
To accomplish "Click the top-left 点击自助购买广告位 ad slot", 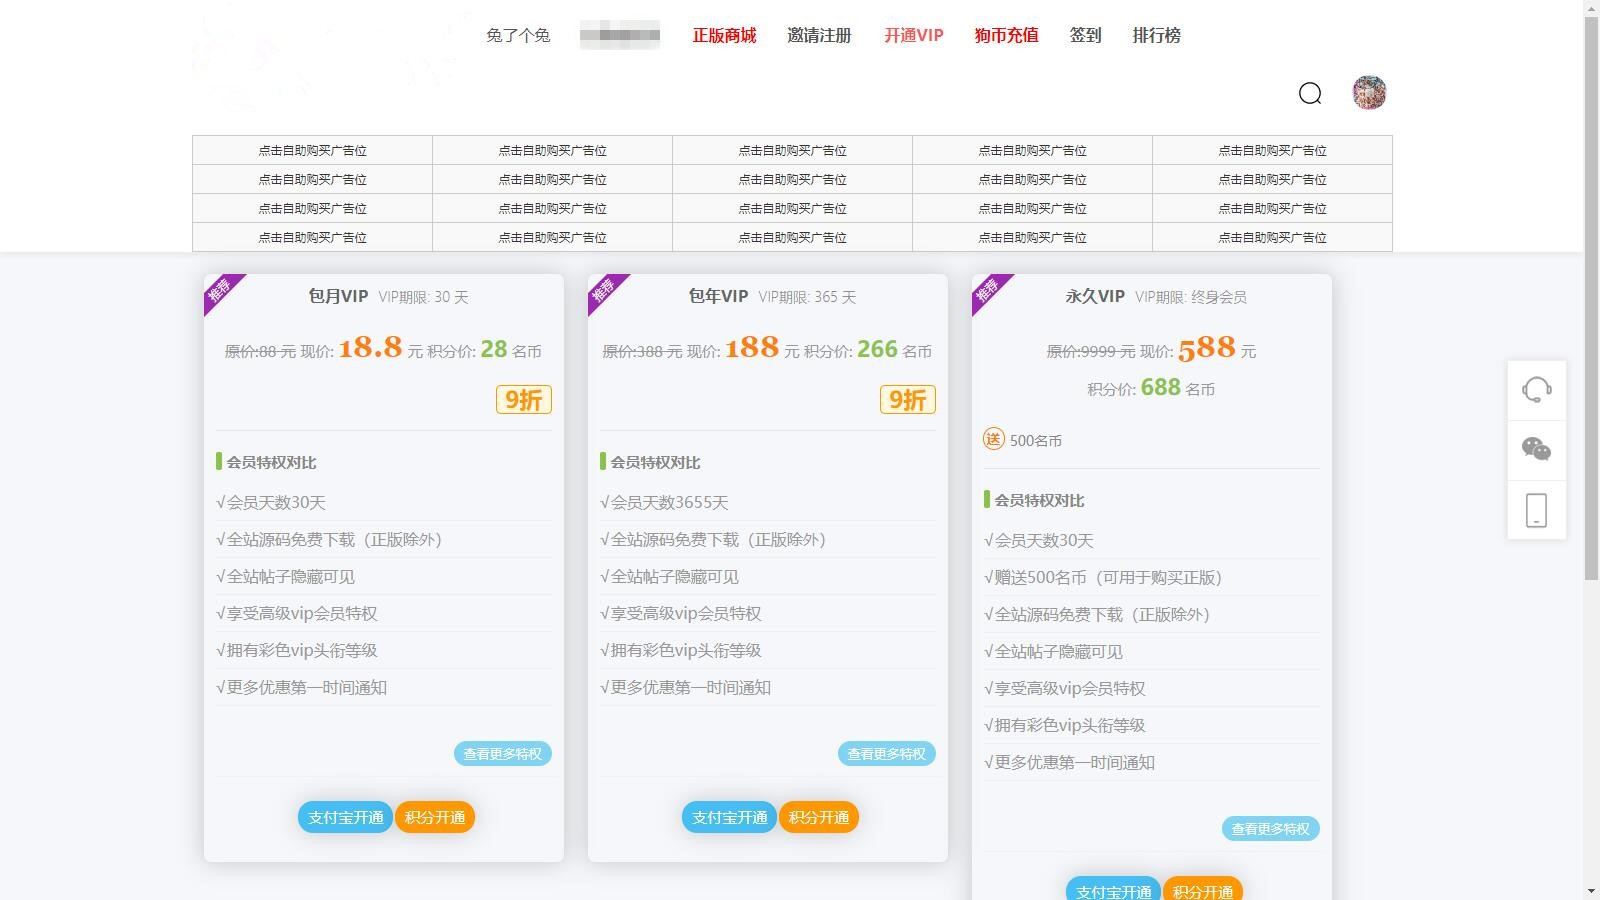I will (x=312, y=150).
